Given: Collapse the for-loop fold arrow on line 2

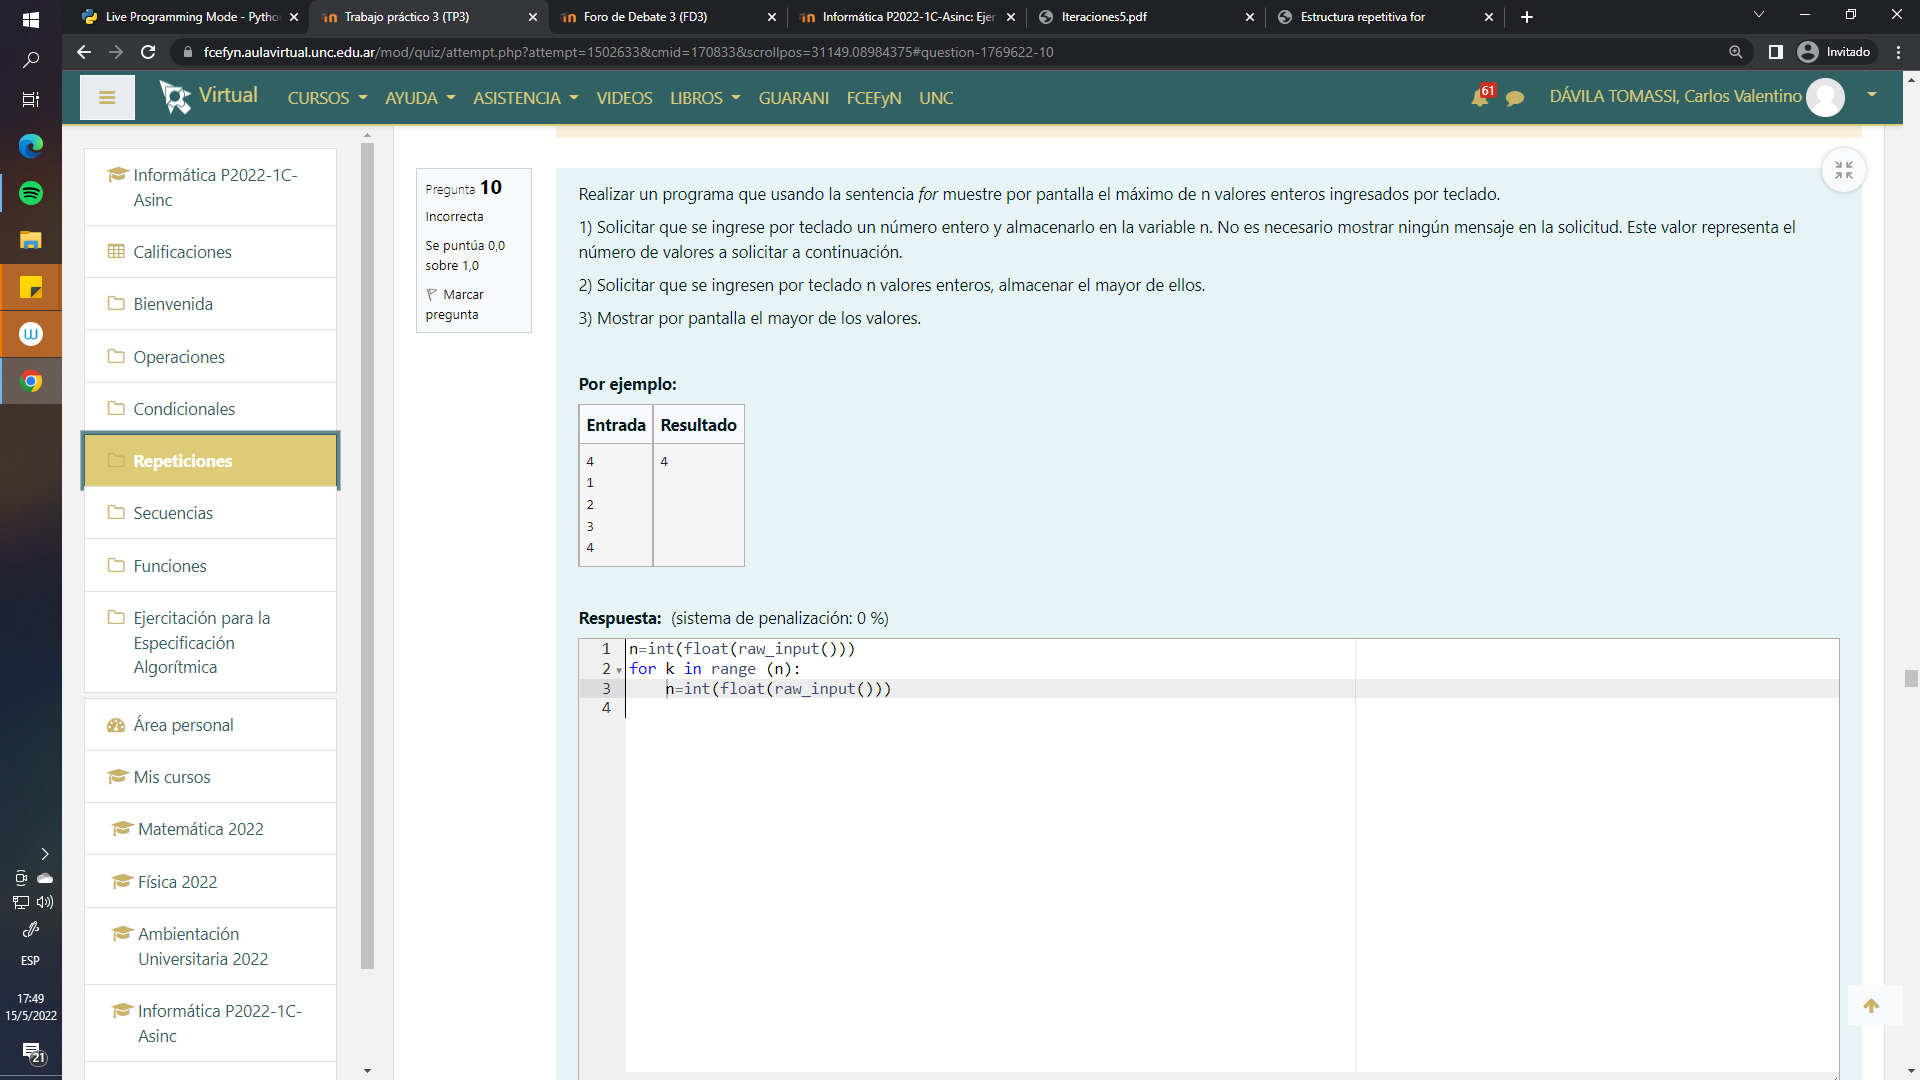Looking at the screenshot, I should (x=619, y=670).
